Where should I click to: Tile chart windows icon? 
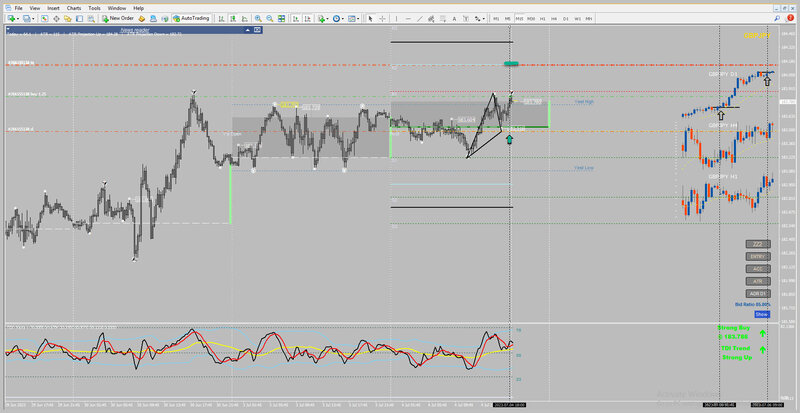pos(281,18)
